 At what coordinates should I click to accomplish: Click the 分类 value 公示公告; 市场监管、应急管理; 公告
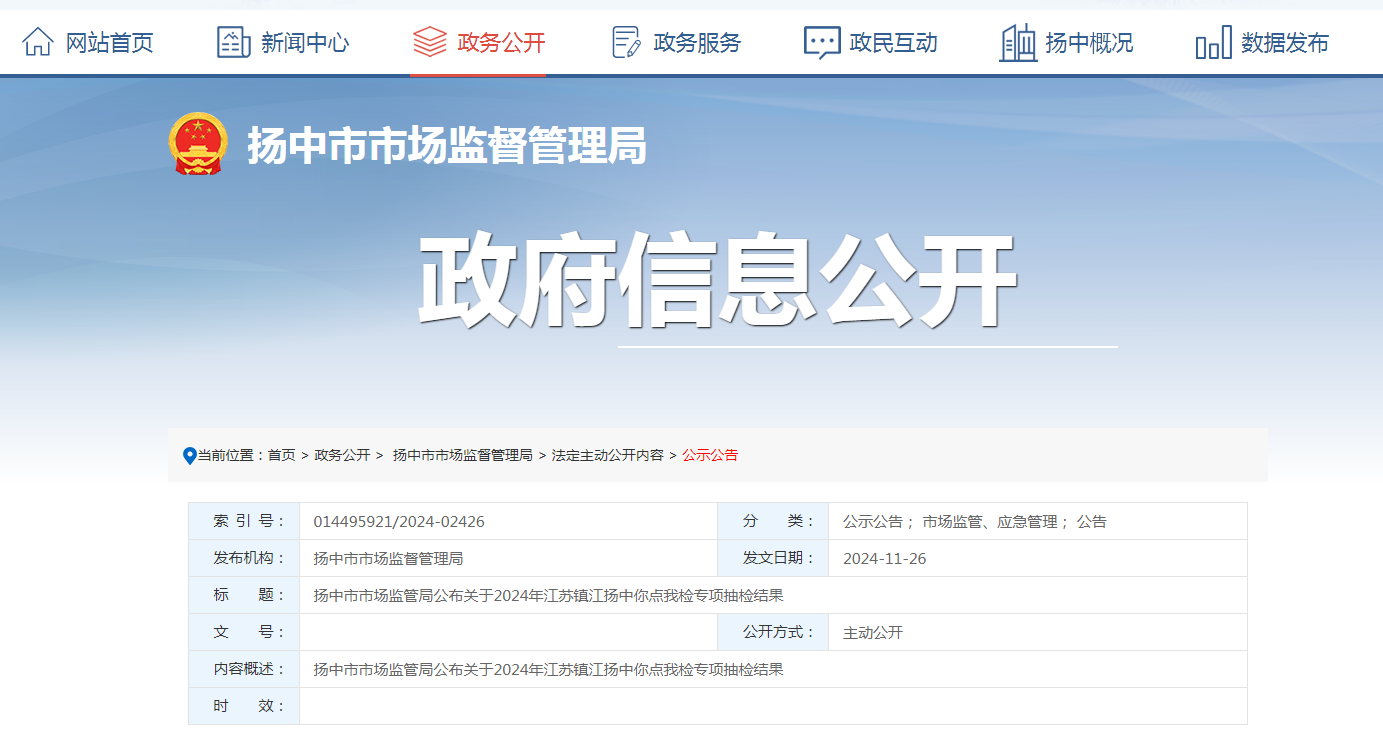975,522
